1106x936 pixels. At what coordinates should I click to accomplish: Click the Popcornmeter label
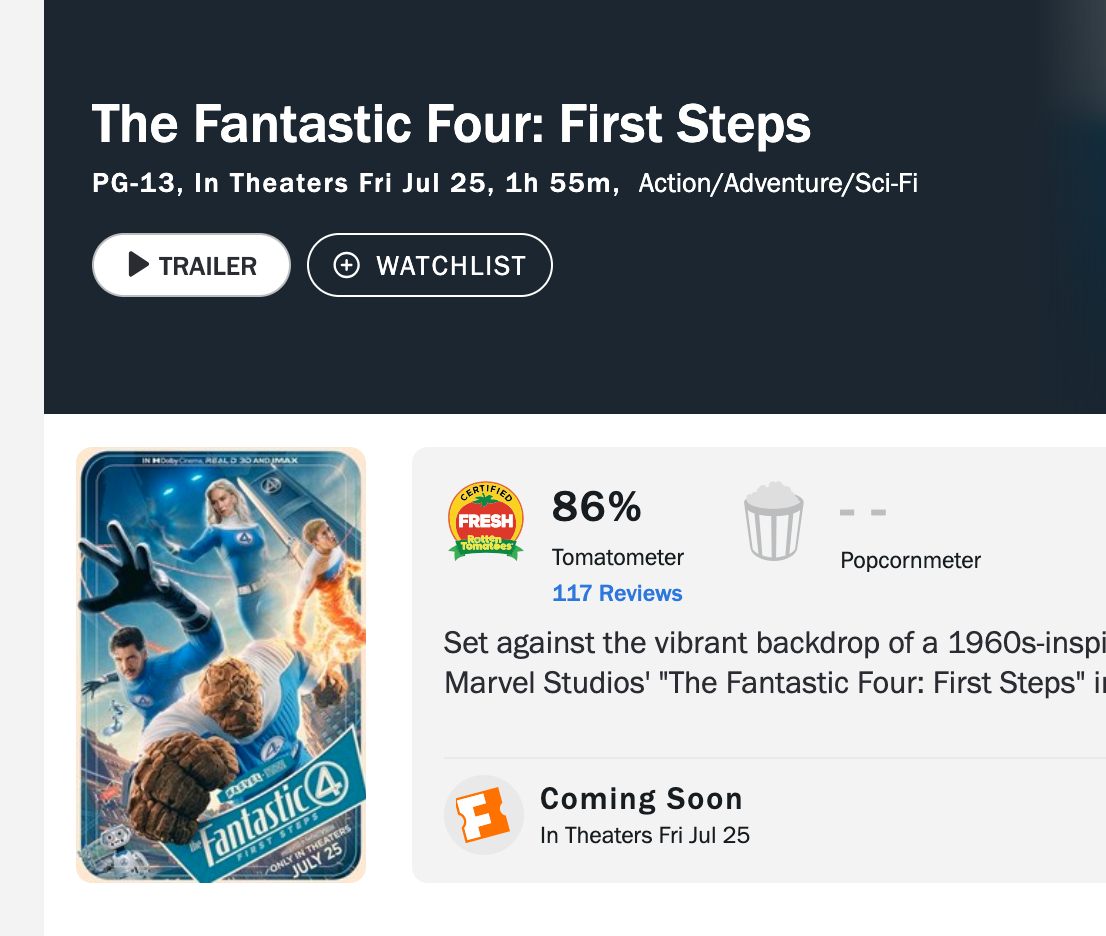pos(910,560)
